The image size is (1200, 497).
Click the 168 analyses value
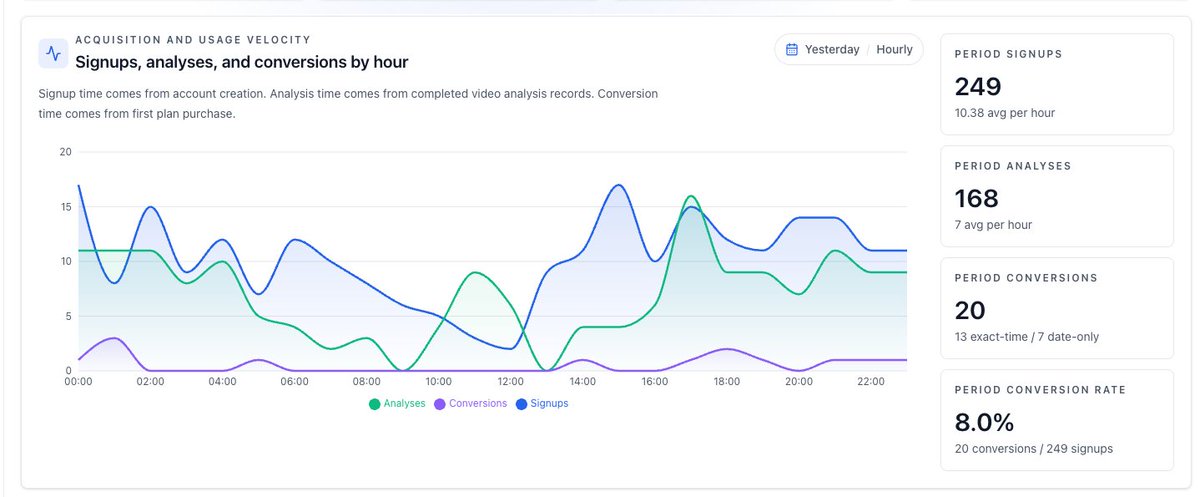click(977, 198)
